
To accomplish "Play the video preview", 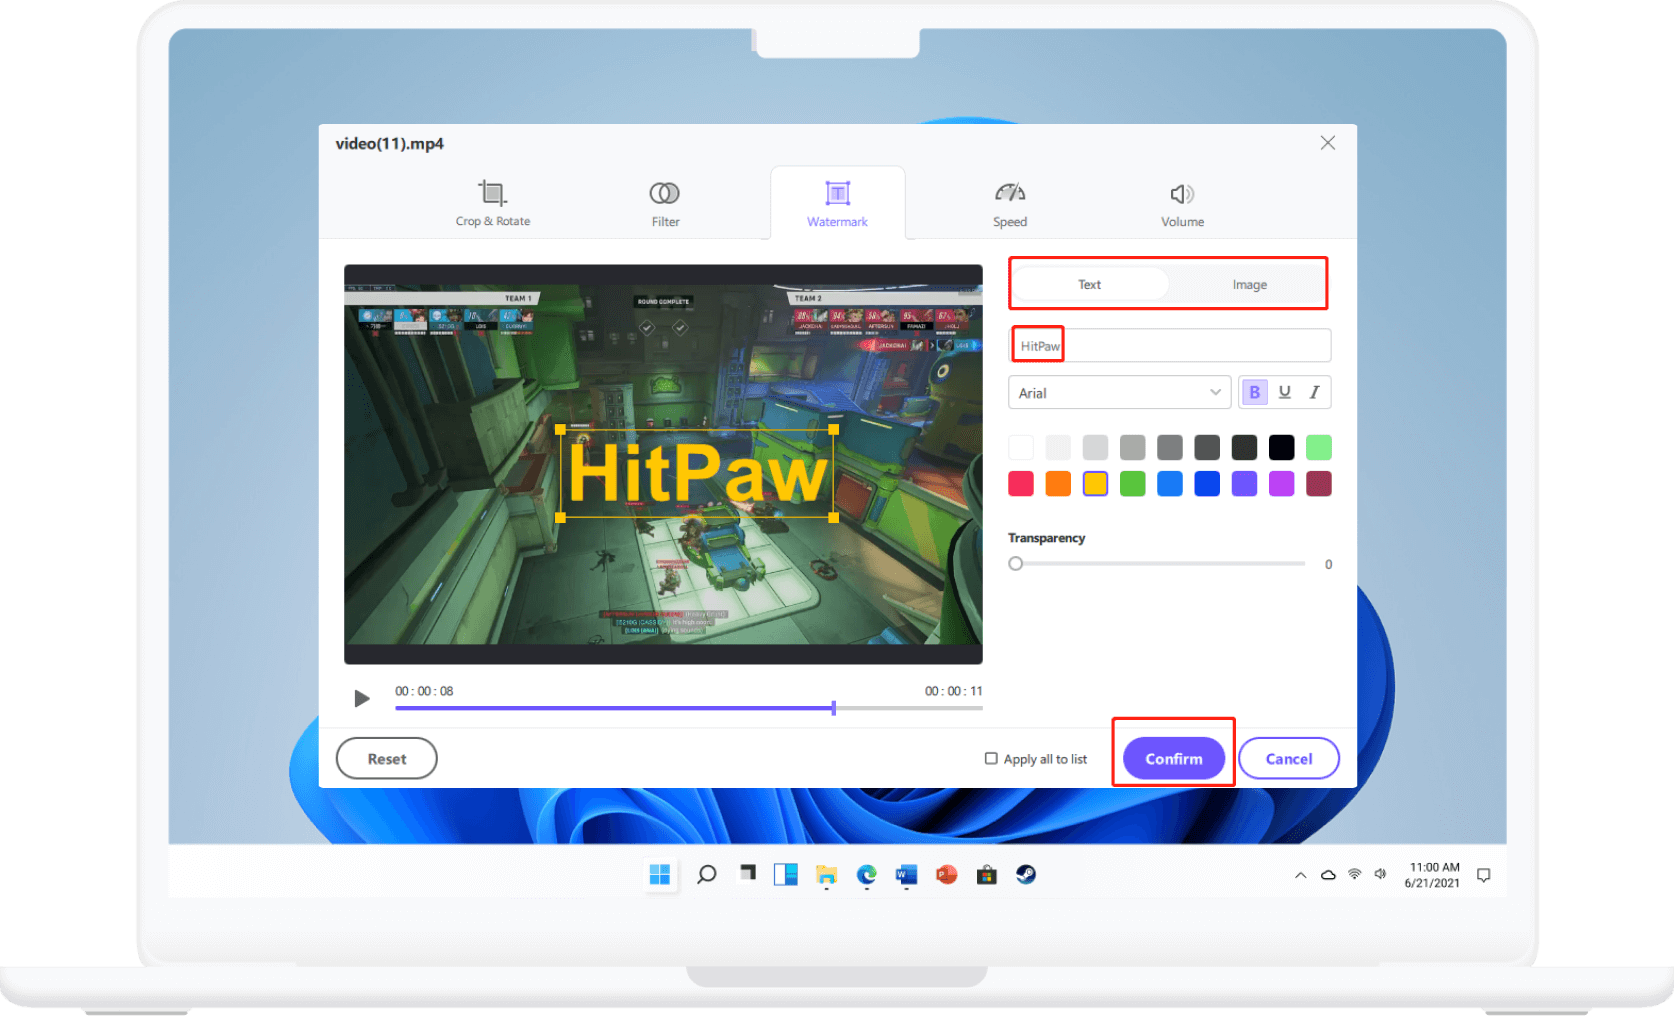I will pyautogui.click(x=362, y=698).
